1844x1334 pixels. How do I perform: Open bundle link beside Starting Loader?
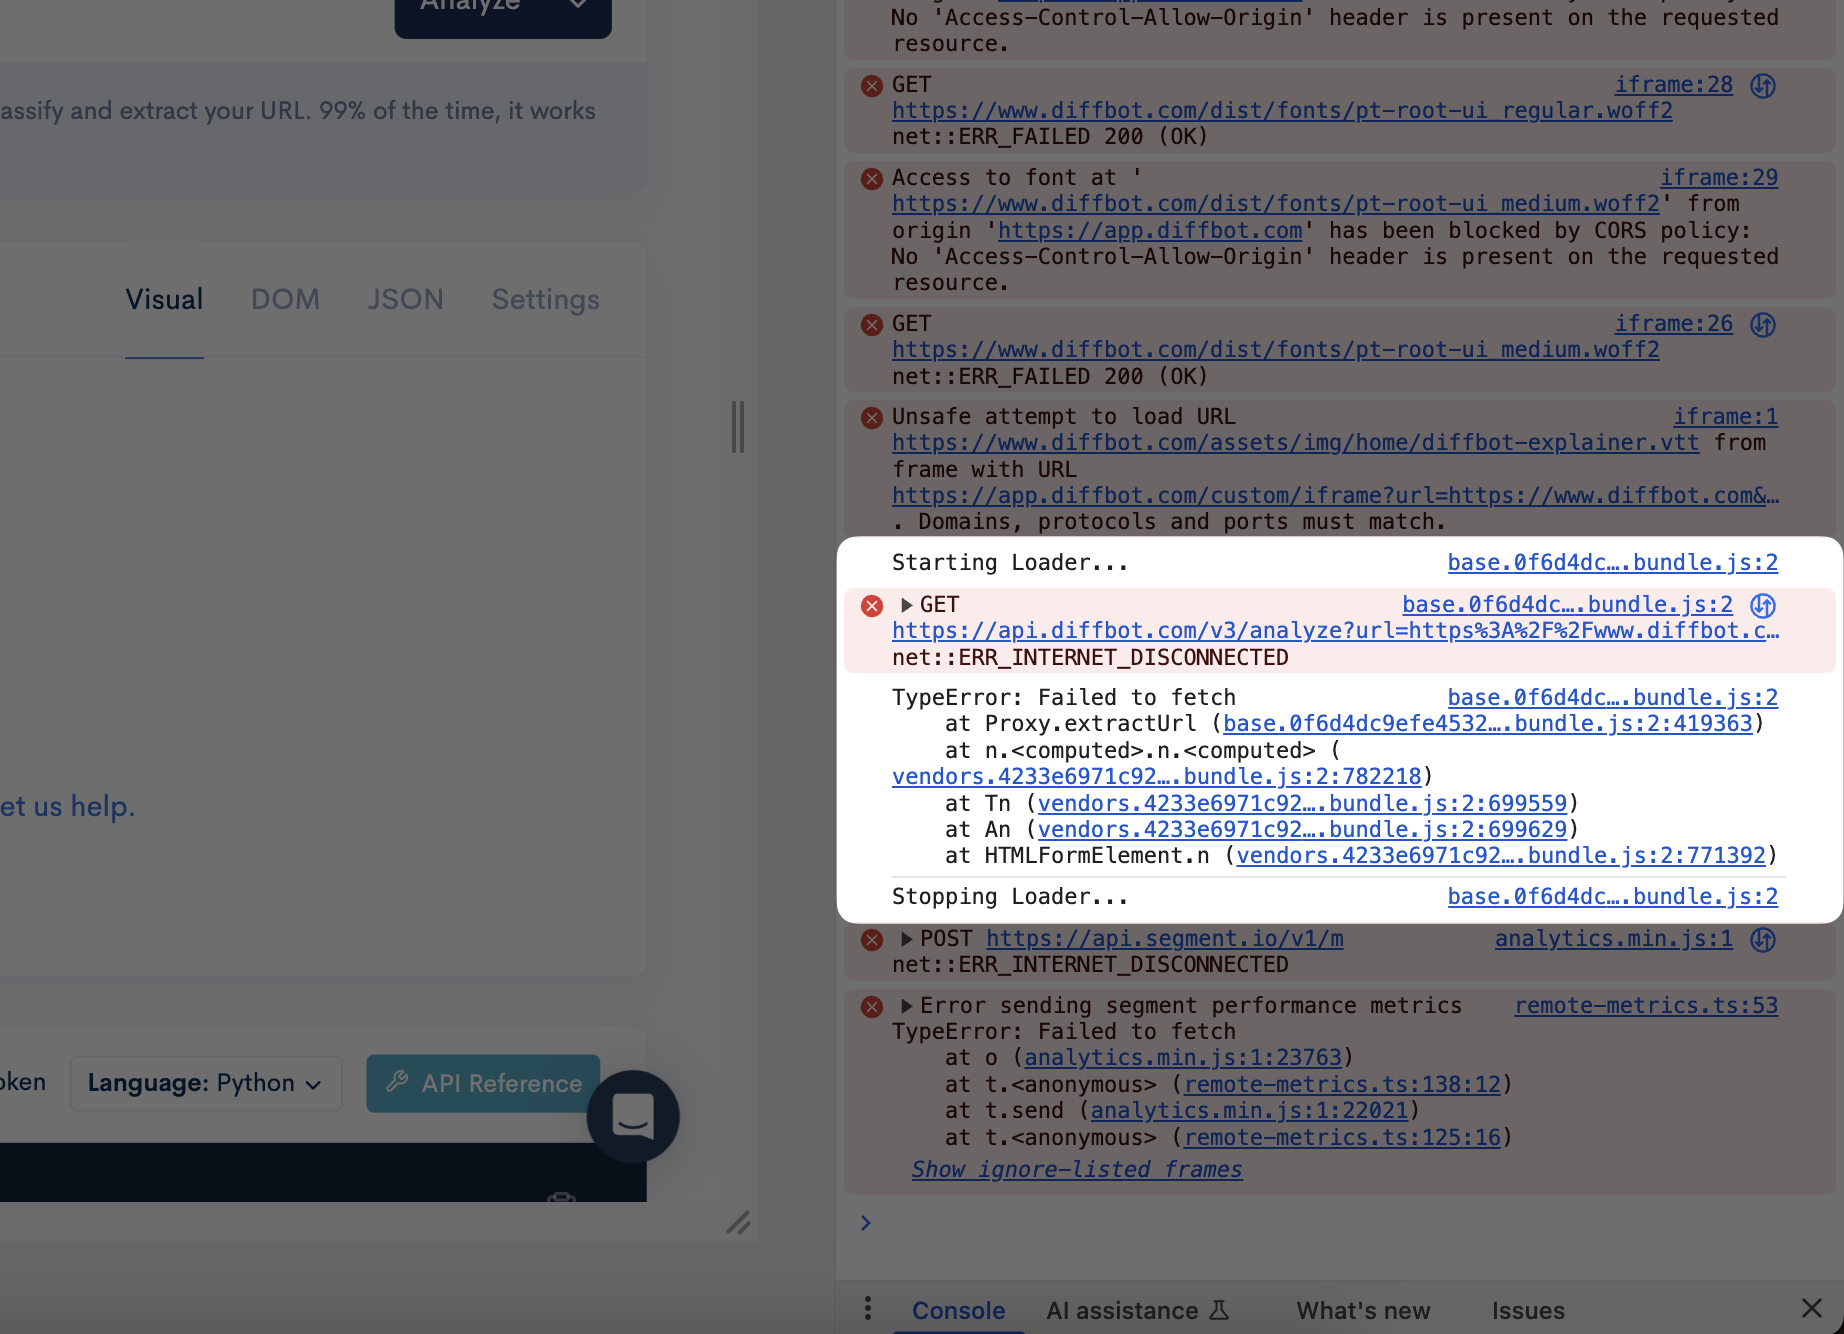[1613, 563]
